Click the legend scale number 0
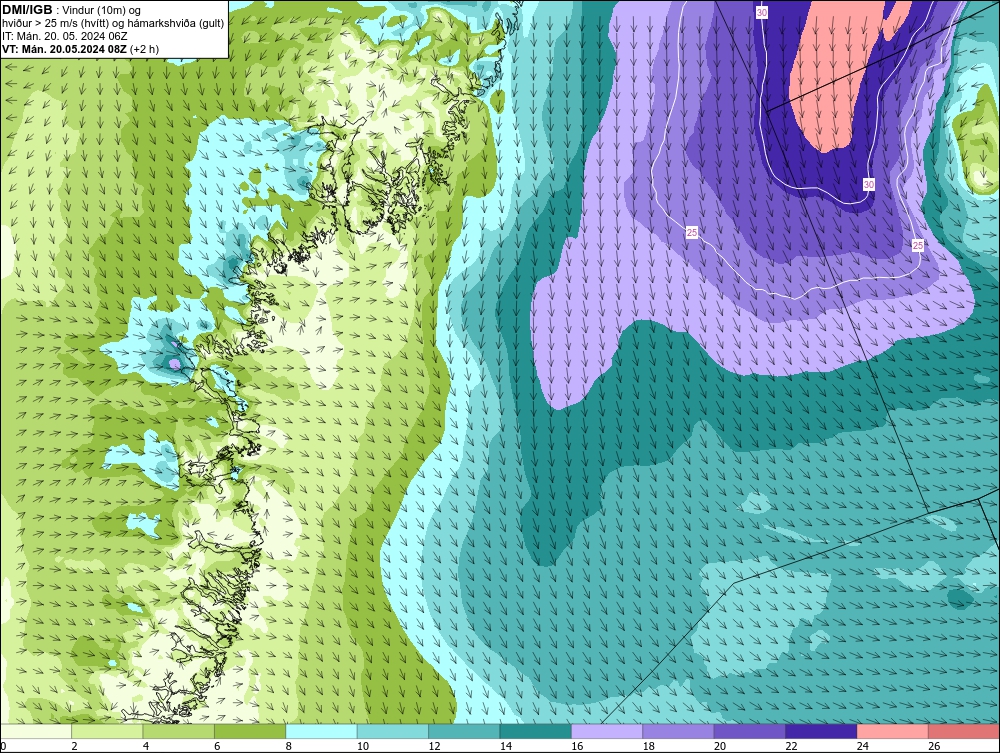The height and width of the screenshot is (753, 1000). point(3,746)
